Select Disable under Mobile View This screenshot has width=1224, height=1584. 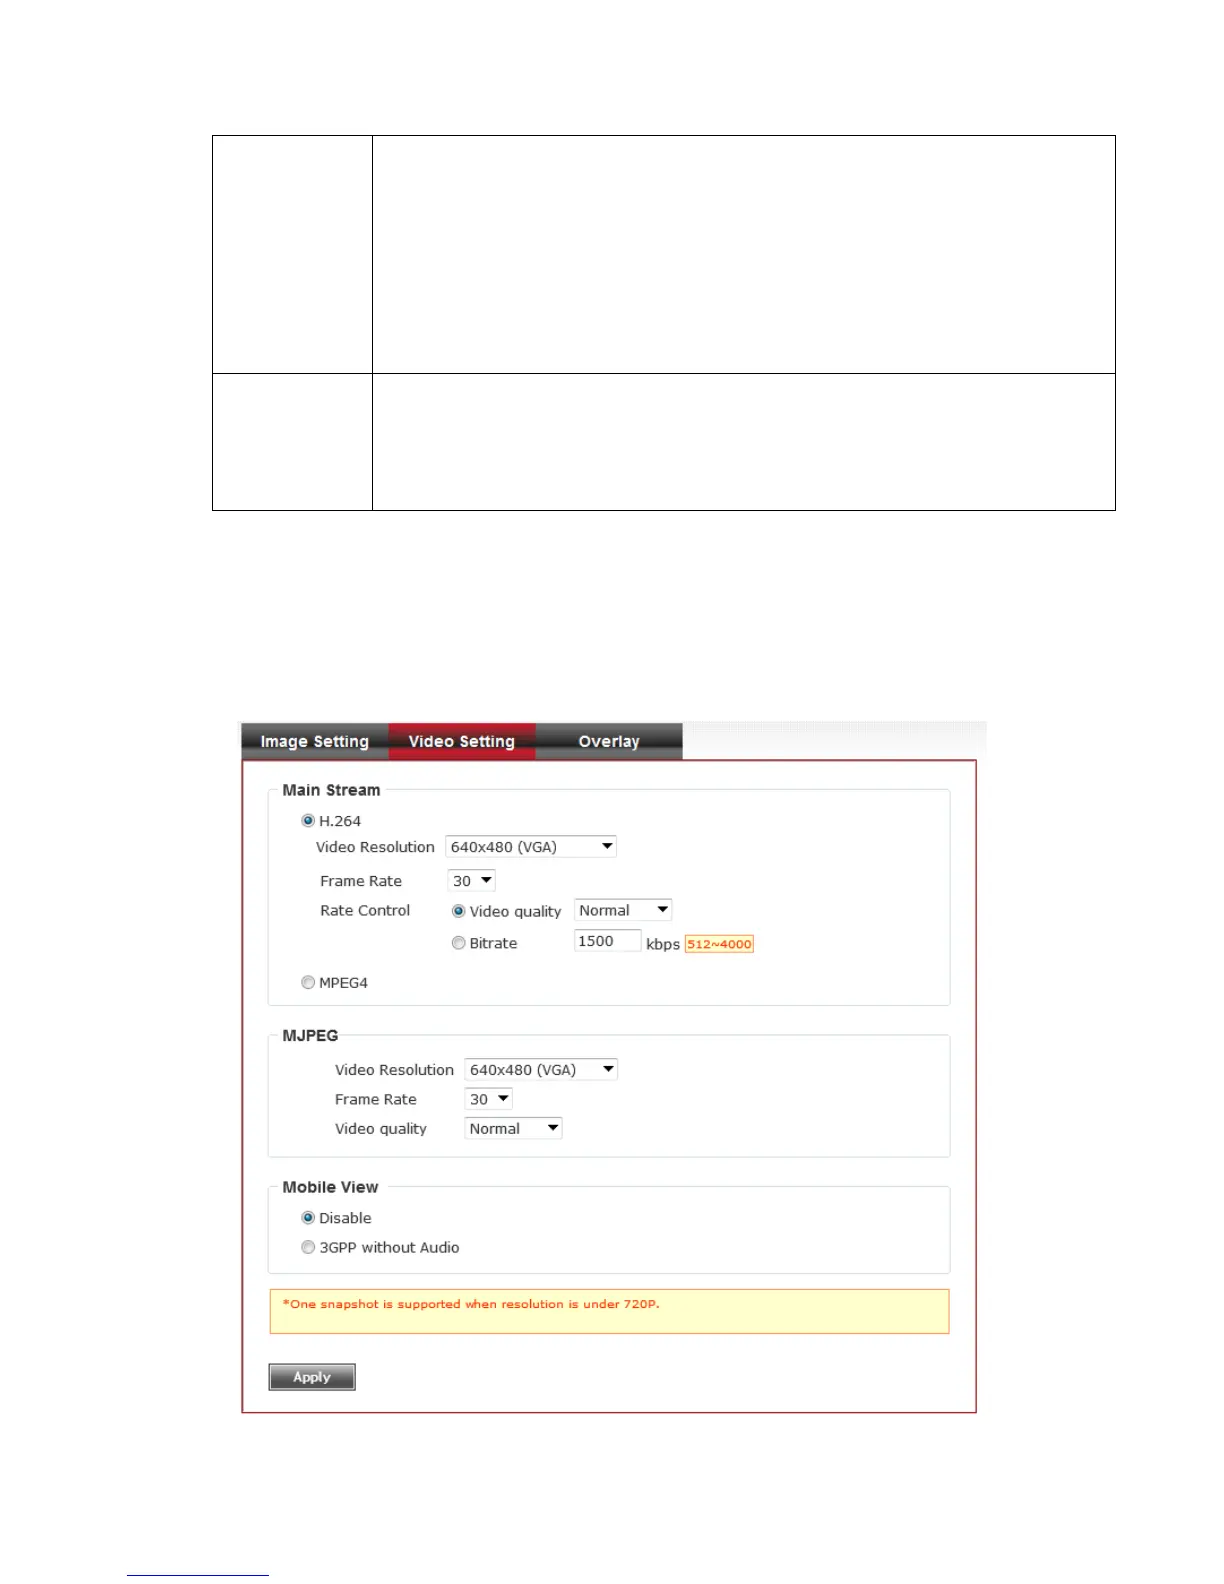tap(308, 1218)
